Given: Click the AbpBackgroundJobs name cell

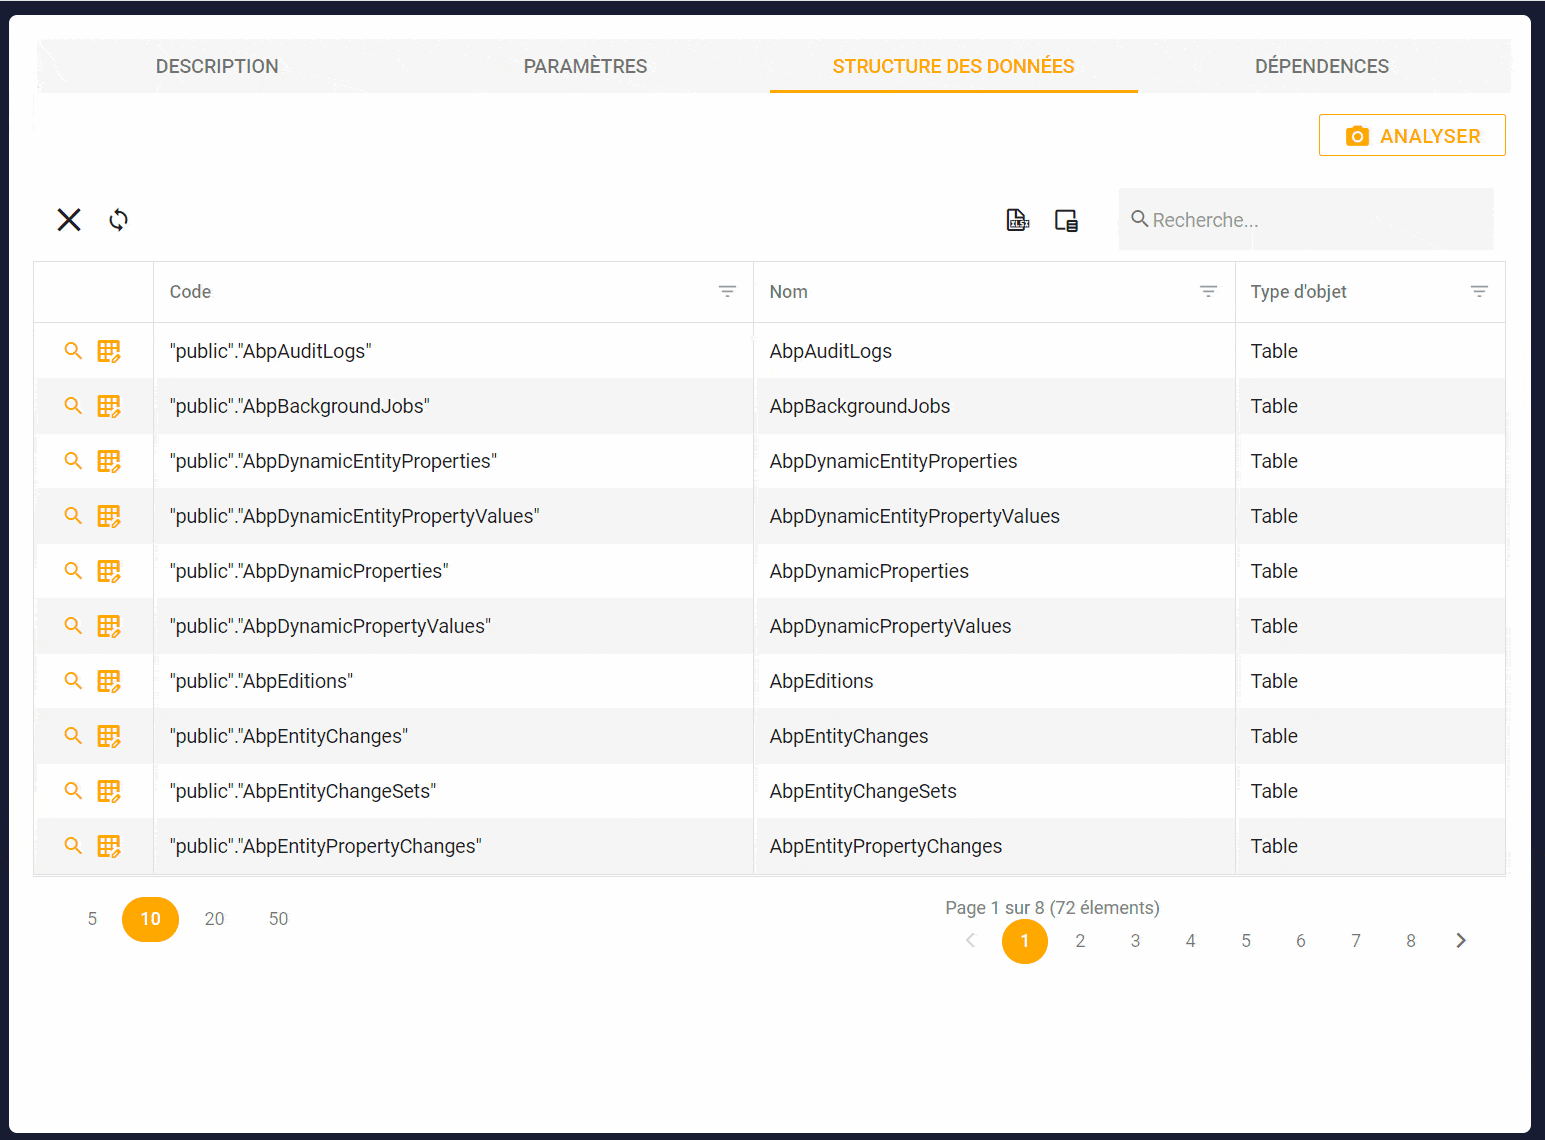Looking at the screenshot, I should [x=994, y=406].
